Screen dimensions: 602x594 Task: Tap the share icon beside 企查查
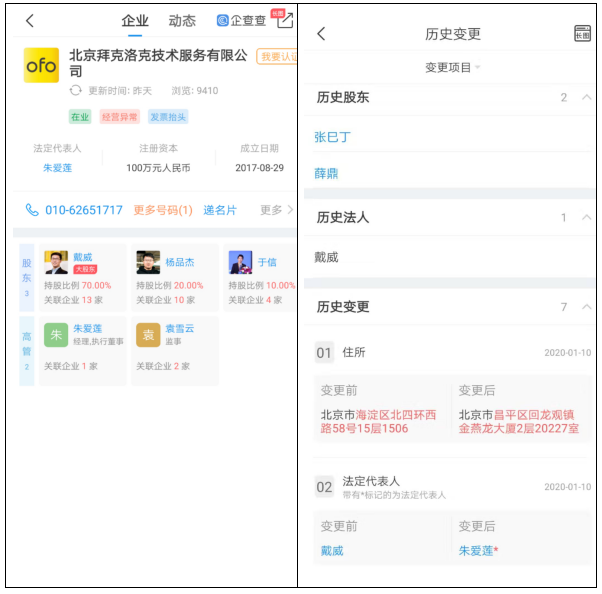(285, 20)
